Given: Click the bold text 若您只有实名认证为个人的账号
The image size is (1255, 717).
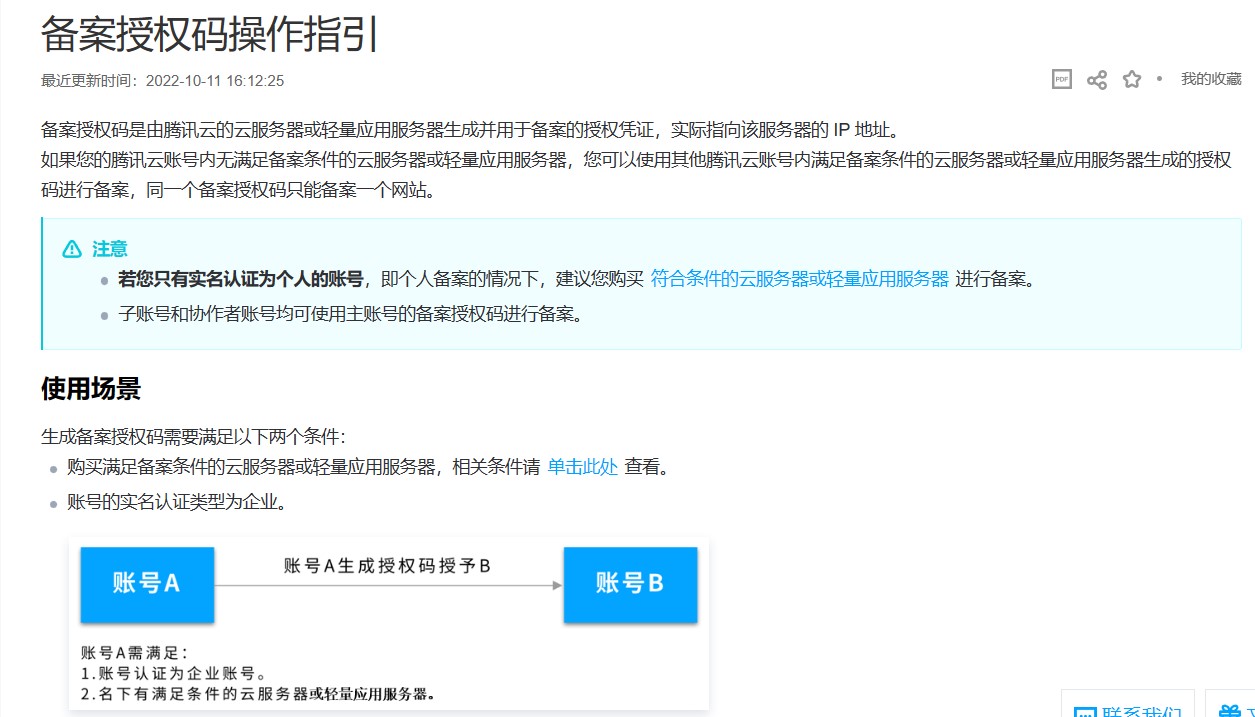Looking at the screenshot, I should 240,279.
